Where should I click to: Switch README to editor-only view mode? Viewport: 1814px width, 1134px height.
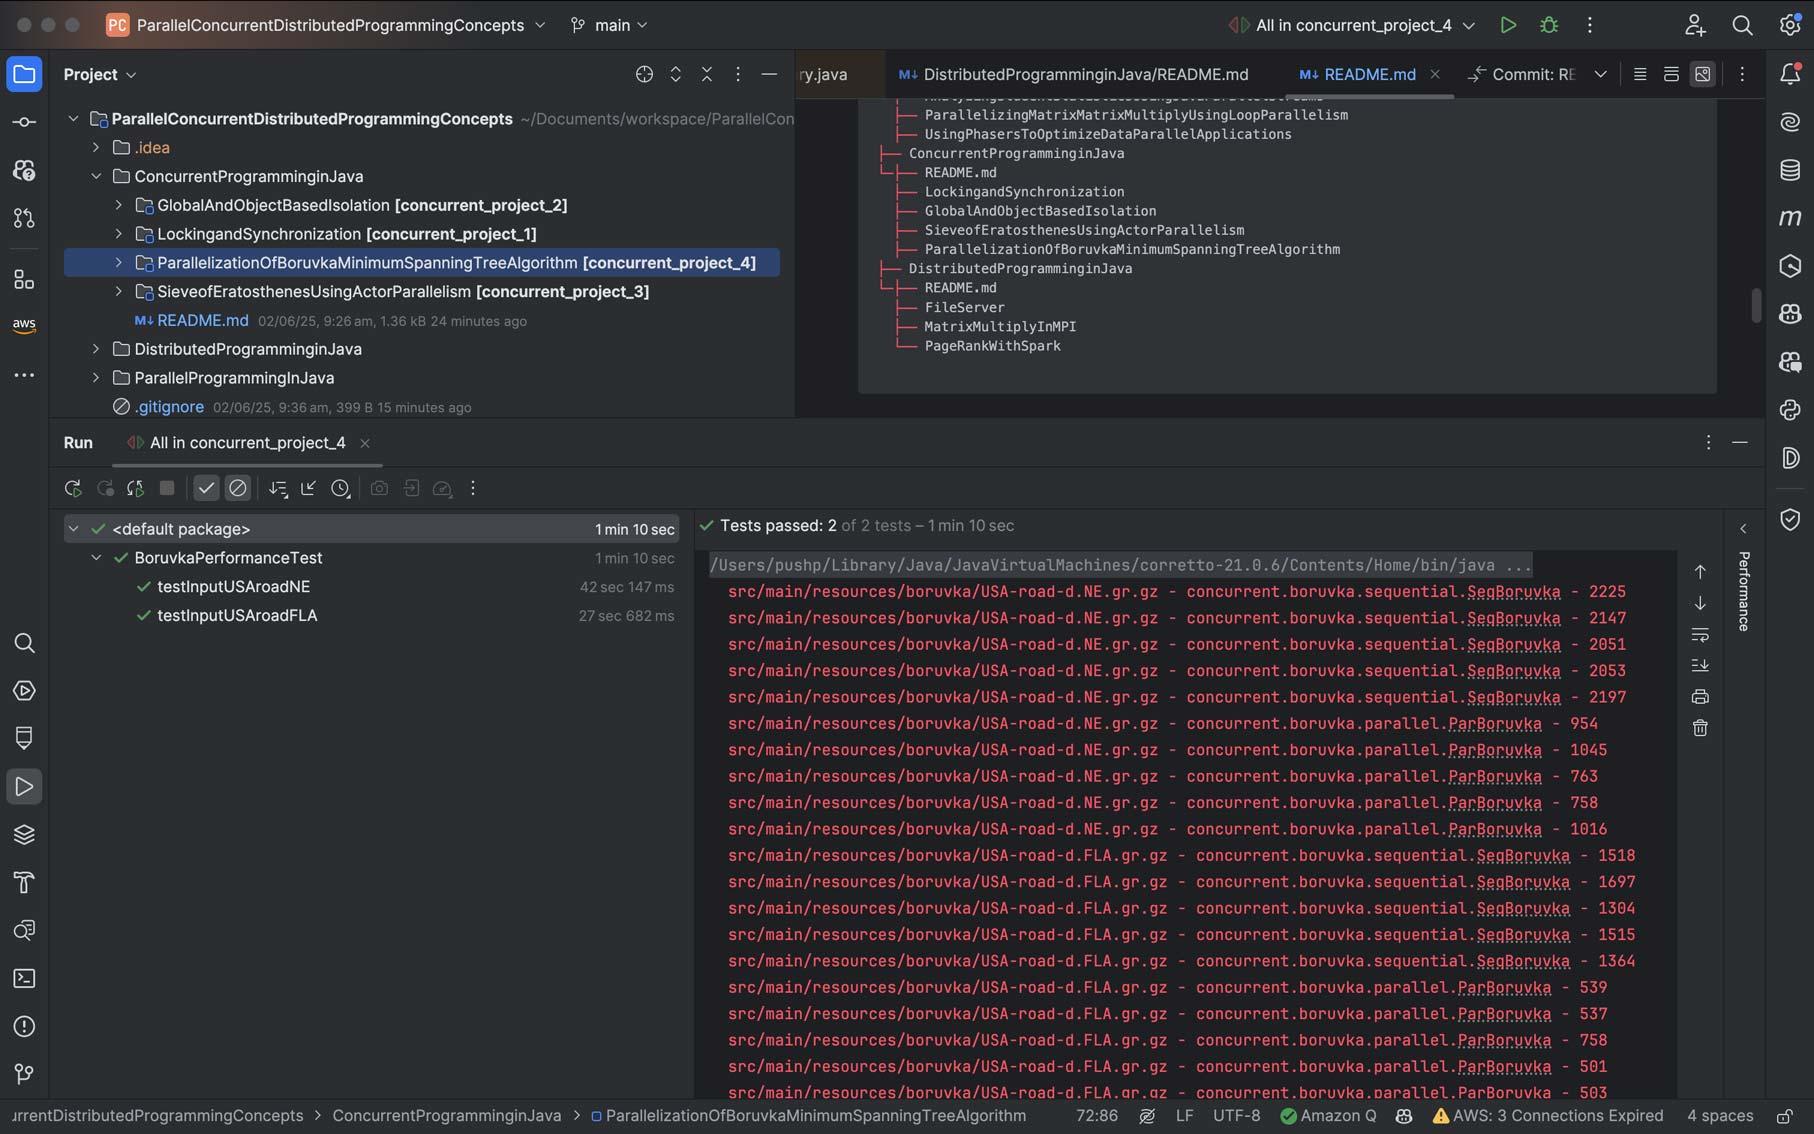click(x=1640, y=74)
